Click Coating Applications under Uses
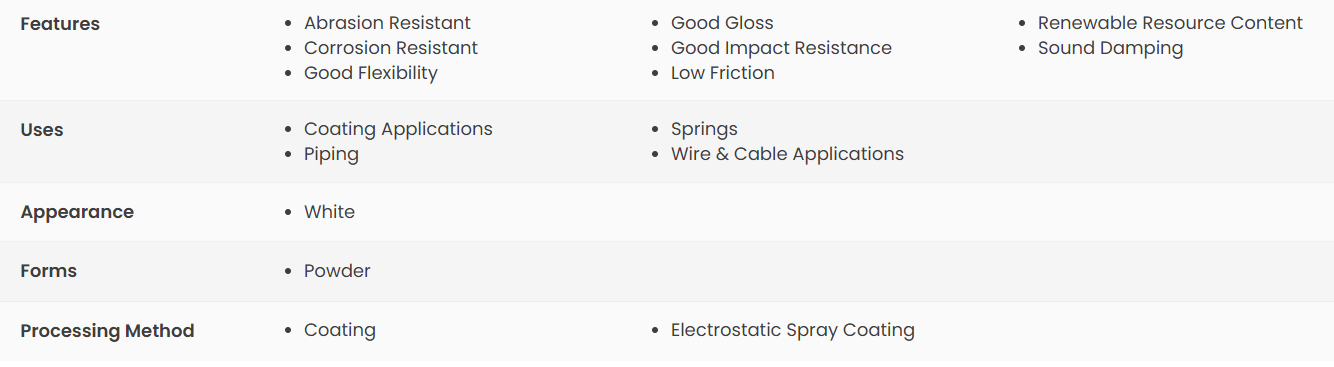Image resolution: width=1334 pixels, height=367 pixels. pos(398,129)
